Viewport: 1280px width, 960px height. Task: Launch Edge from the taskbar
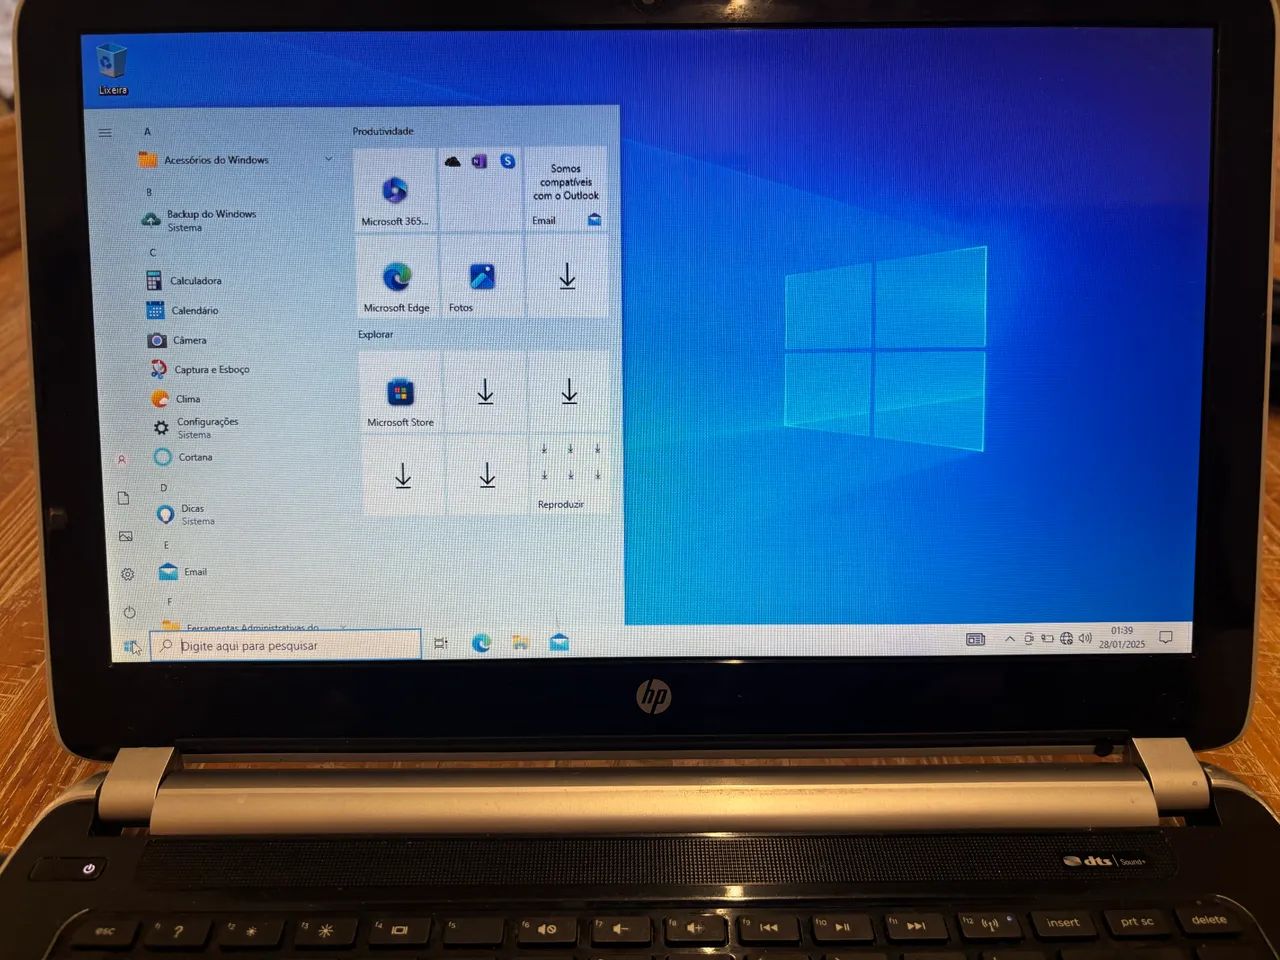click(x=481, y=643)
